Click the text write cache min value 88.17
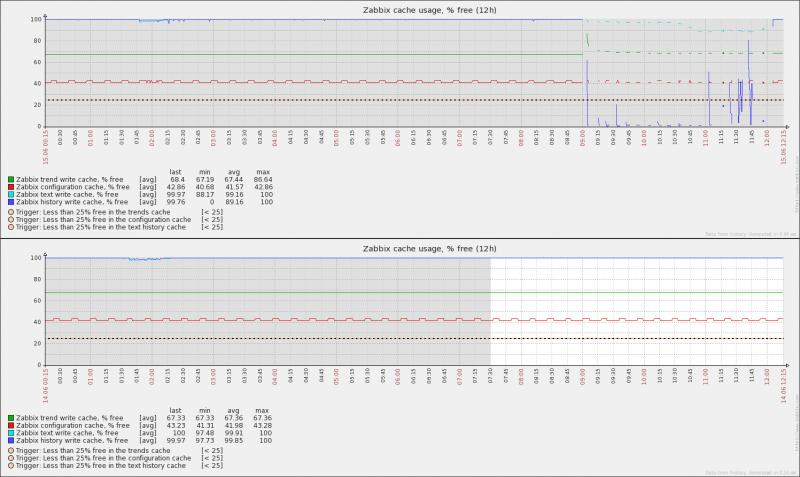 pyautogui.click(x=205, y=194)
